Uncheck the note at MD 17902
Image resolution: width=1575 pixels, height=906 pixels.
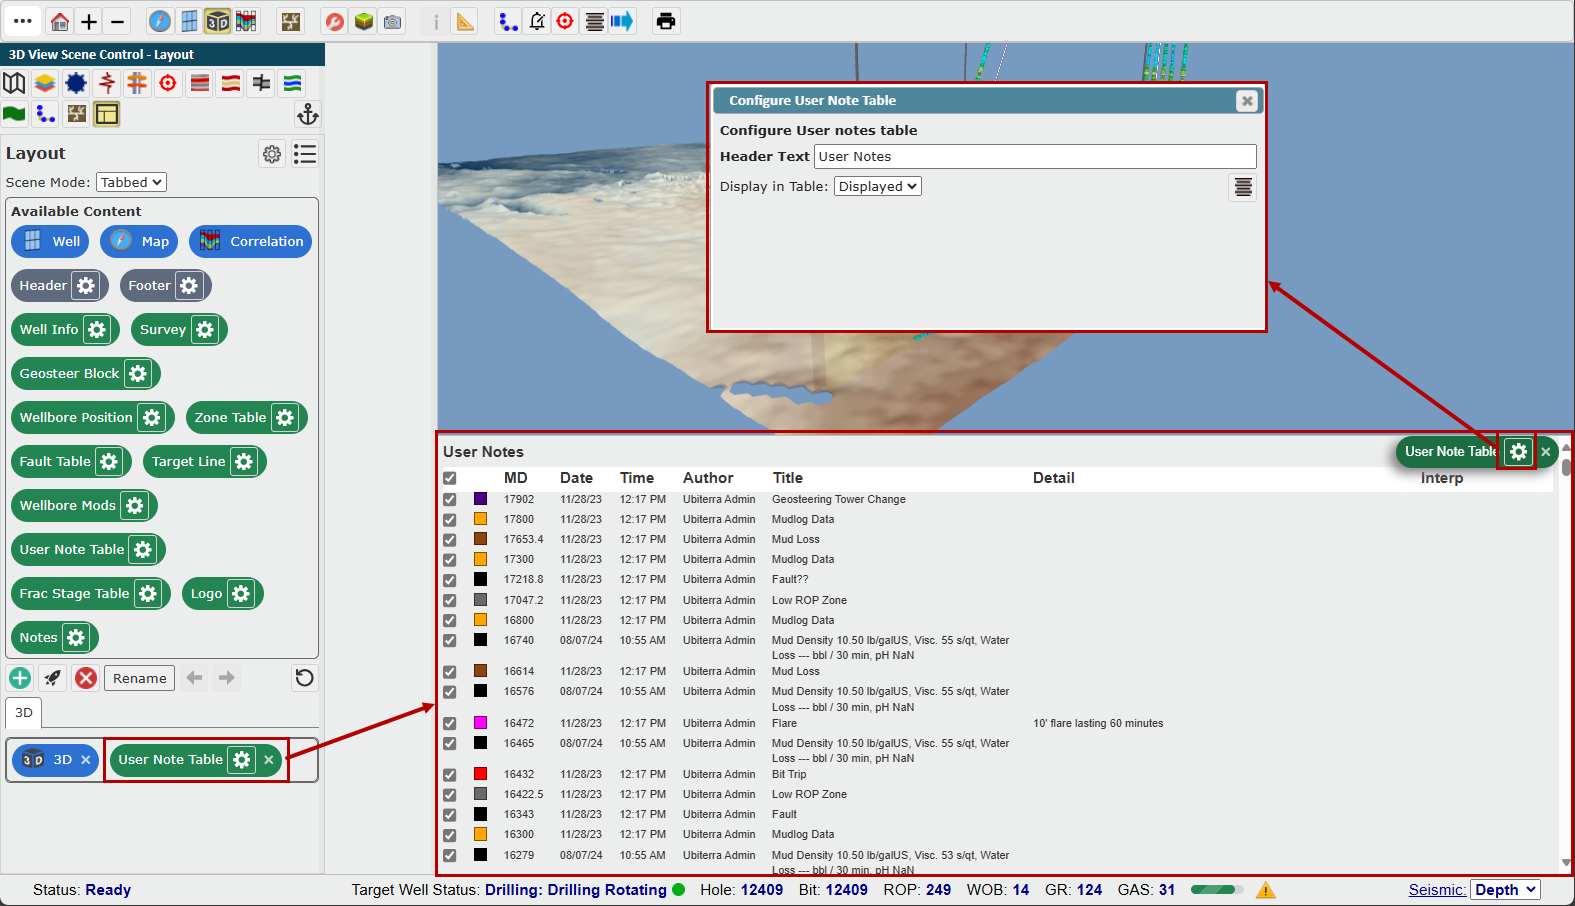(450, 500)
